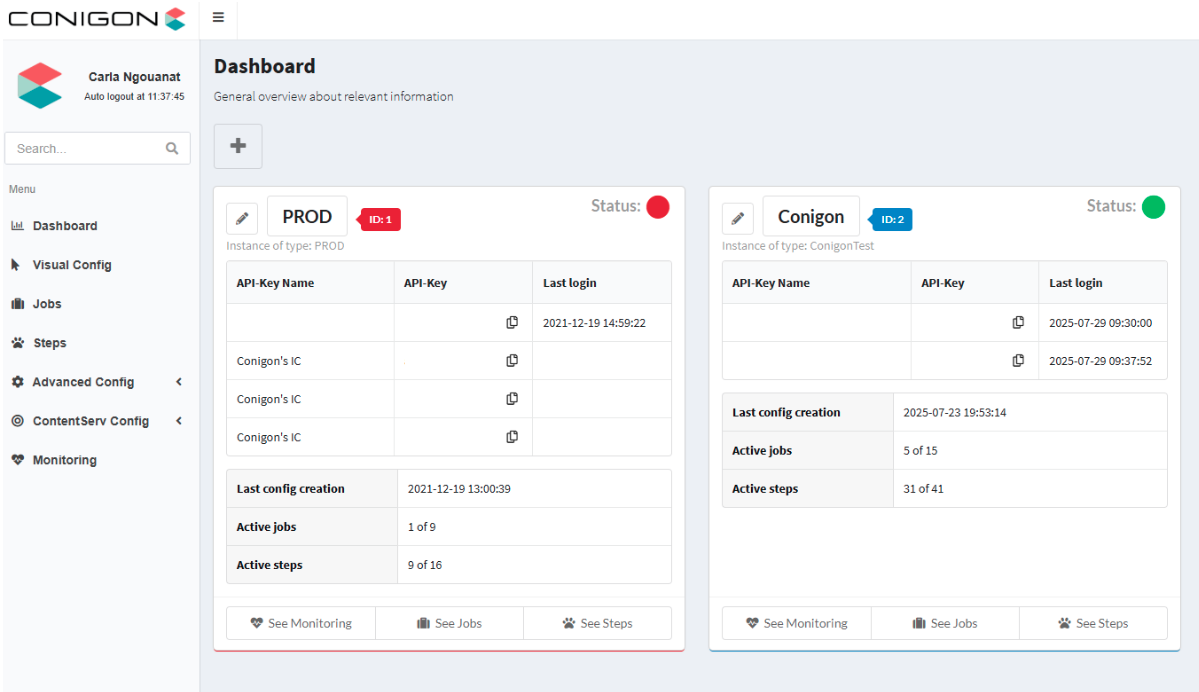This screenshot has height=692, width=1199.
Task: Click user name Carla Ngouanat
Action: tap(135, 76)
